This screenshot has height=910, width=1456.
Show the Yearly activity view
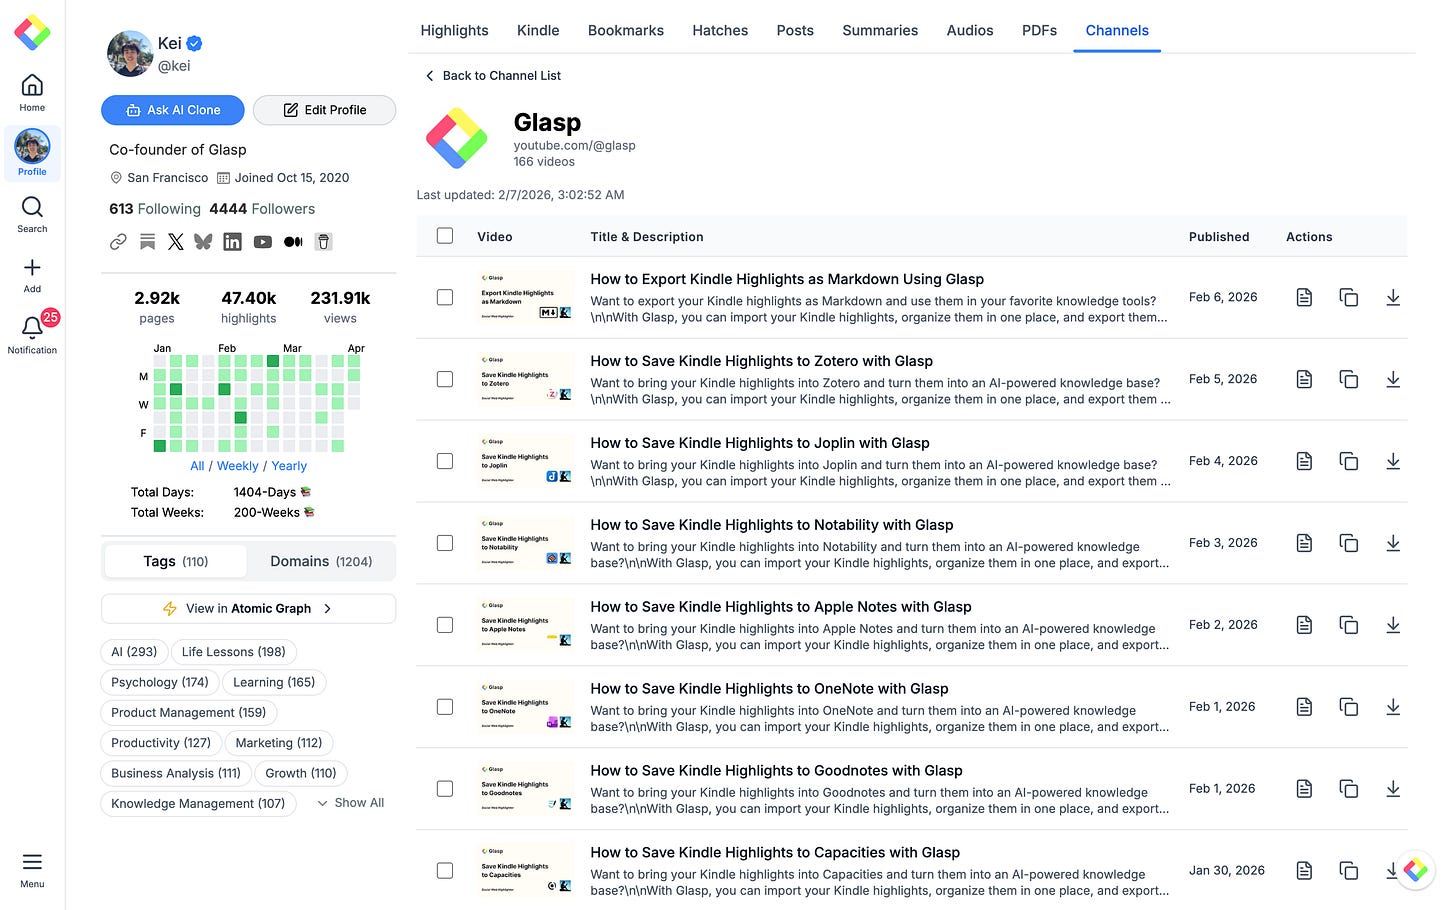(289, 466)
